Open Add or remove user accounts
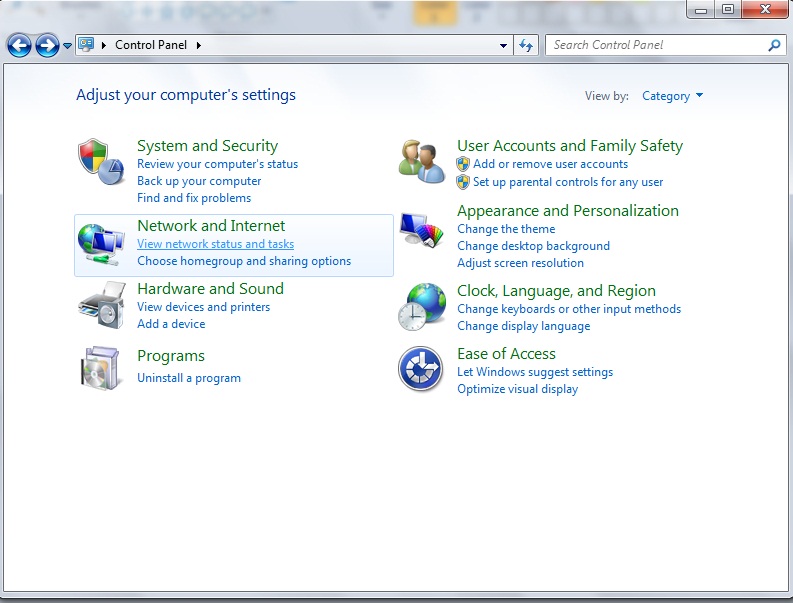This screenshot has height=603, width=793. (550, 164)
